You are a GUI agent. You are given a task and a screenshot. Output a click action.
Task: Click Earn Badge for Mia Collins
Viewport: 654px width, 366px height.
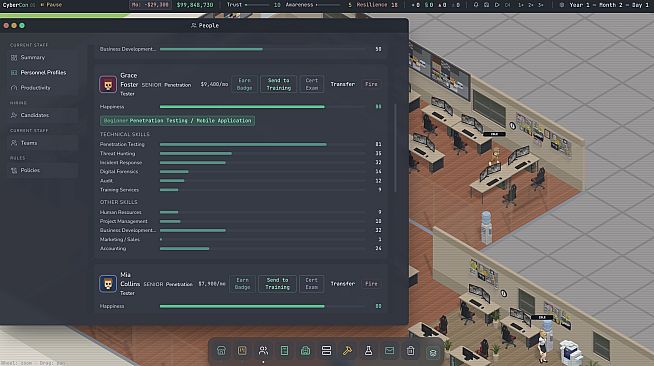tap(242, 284)
